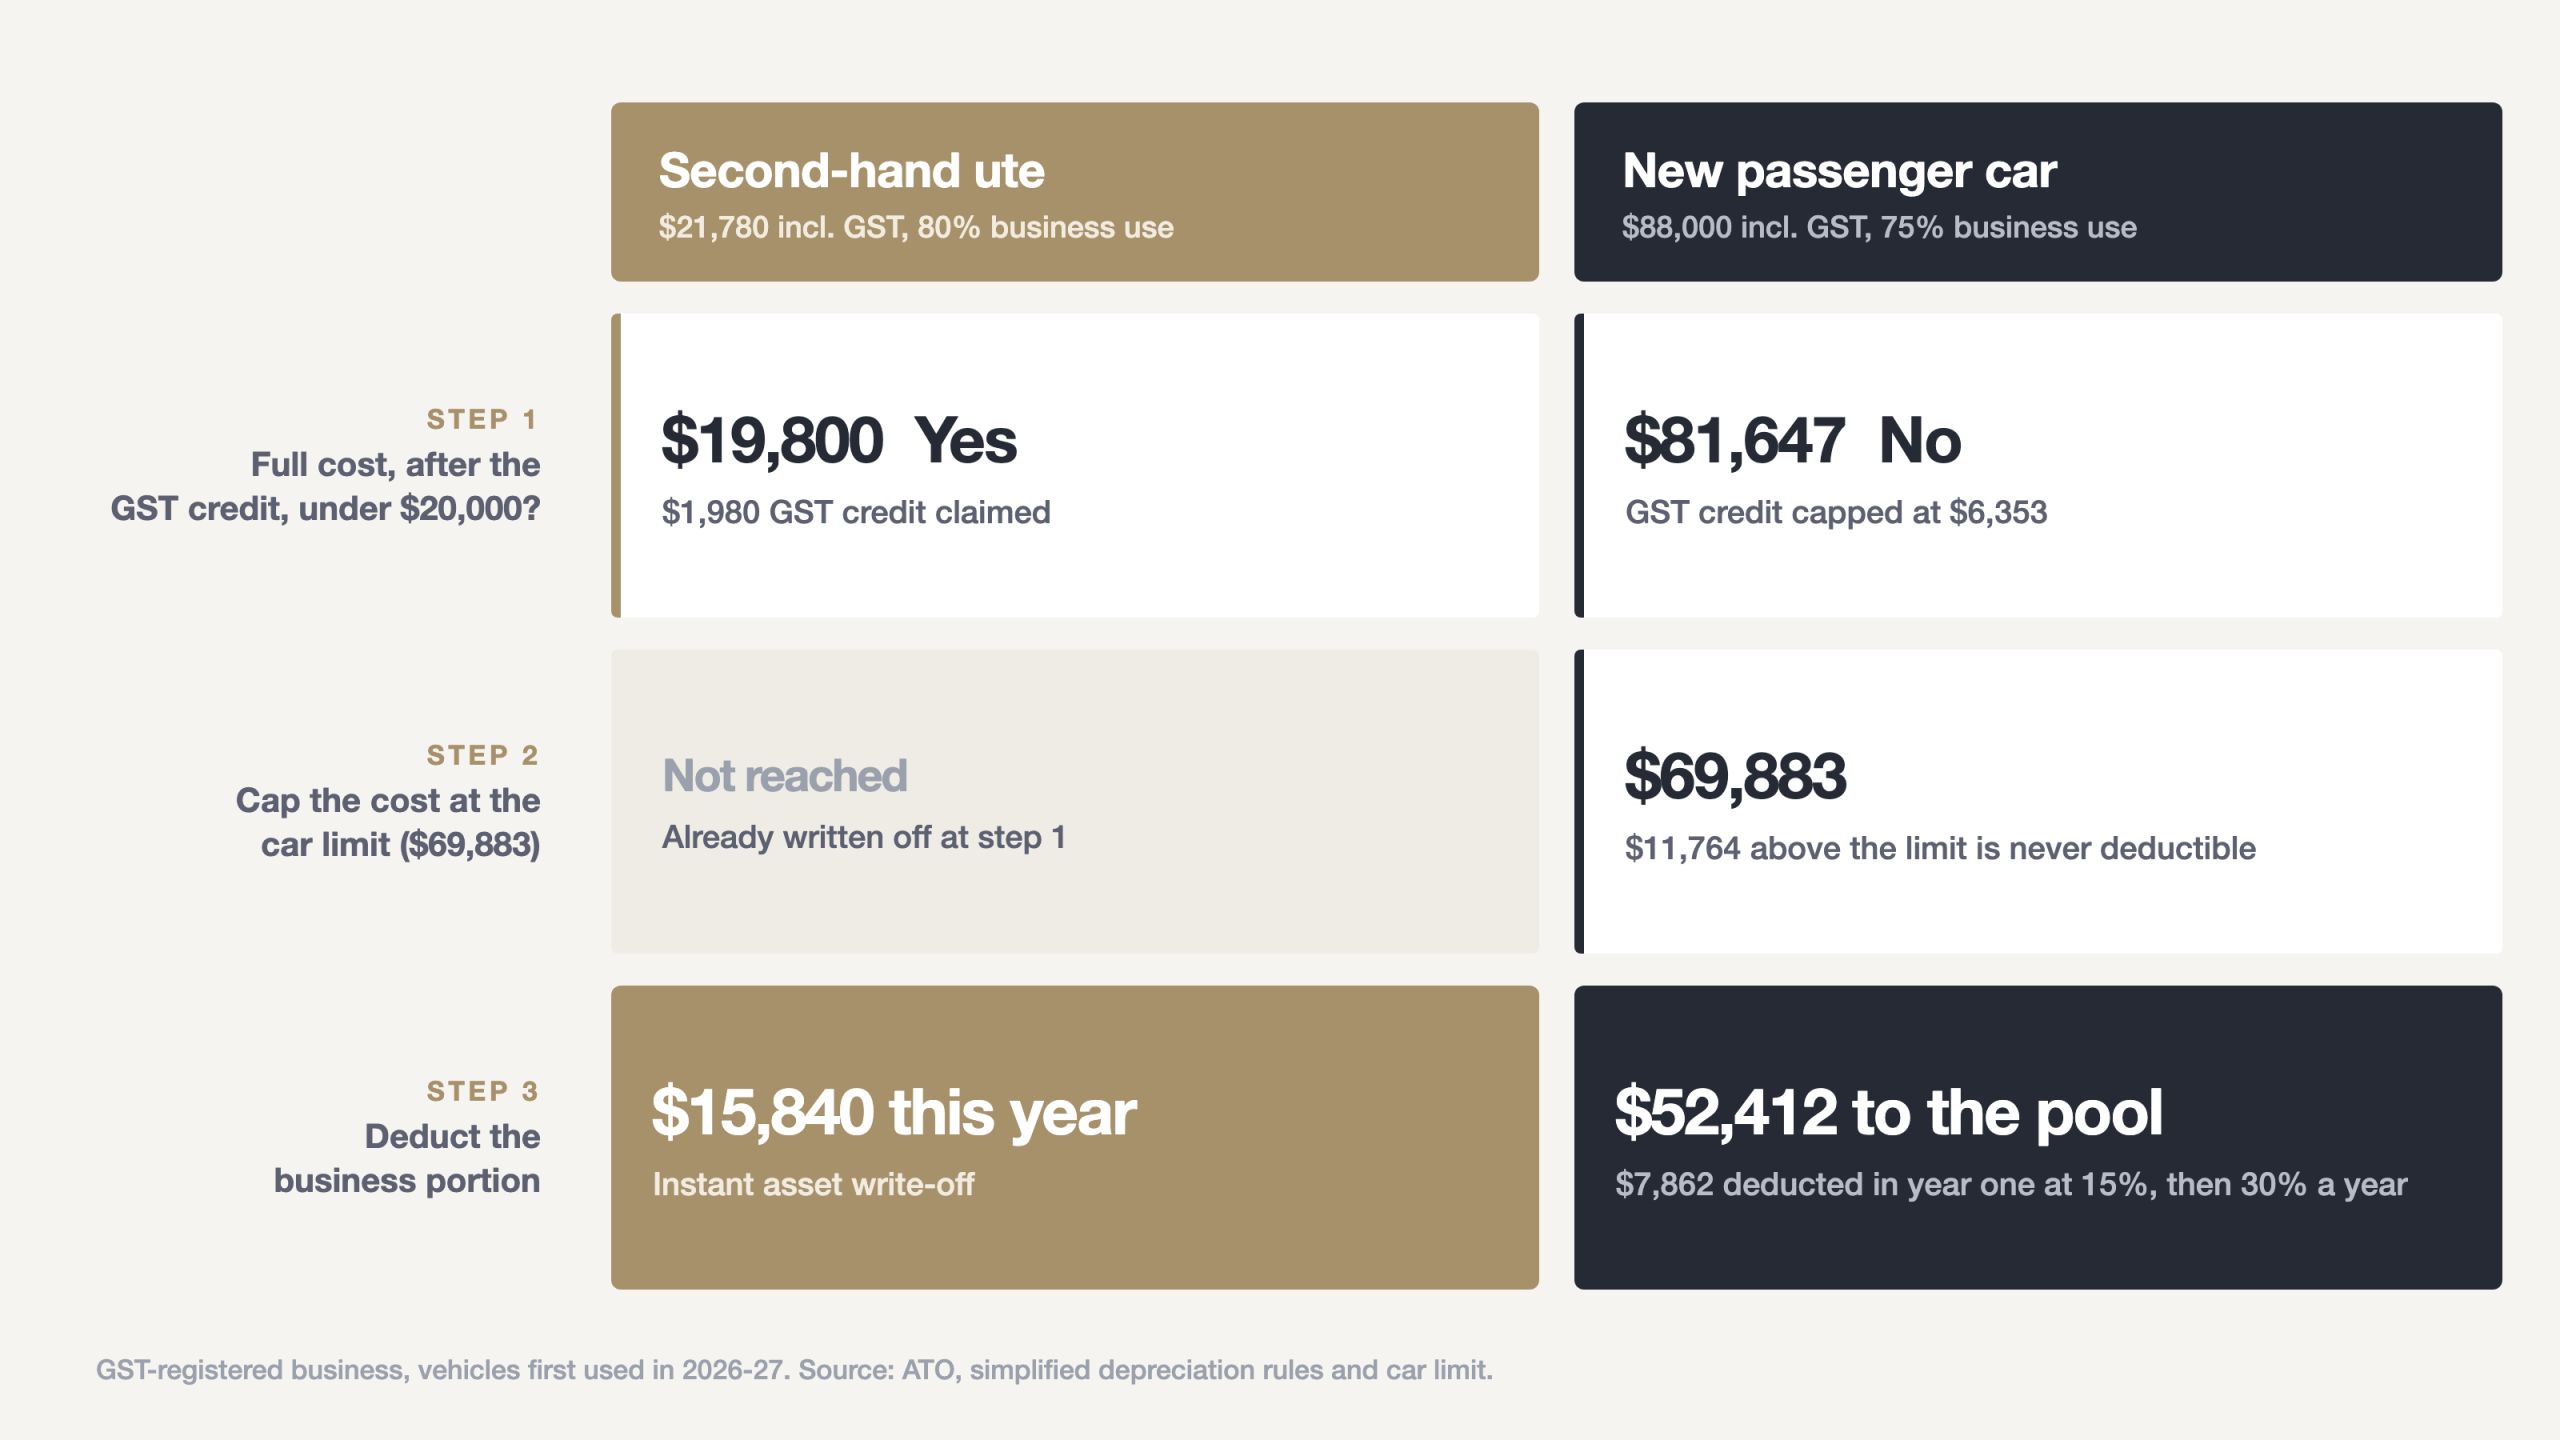This screenshot has height=1440, width=2560.
Task: Click the Instant asset write-off caption
Action: (x=813, y=1184)
